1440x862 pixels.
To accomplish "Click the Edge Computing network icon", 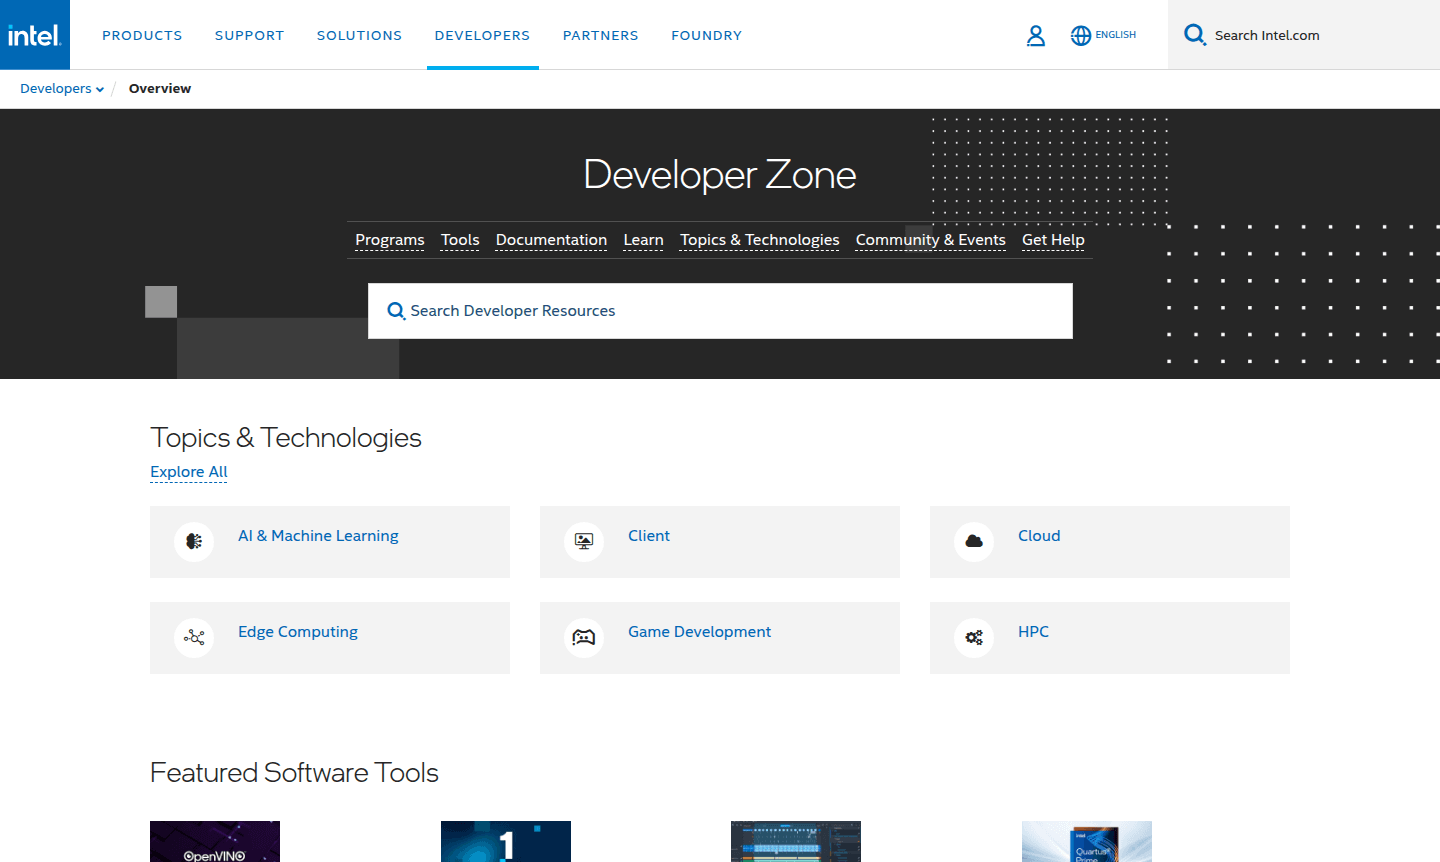I will tap(194, 637).
